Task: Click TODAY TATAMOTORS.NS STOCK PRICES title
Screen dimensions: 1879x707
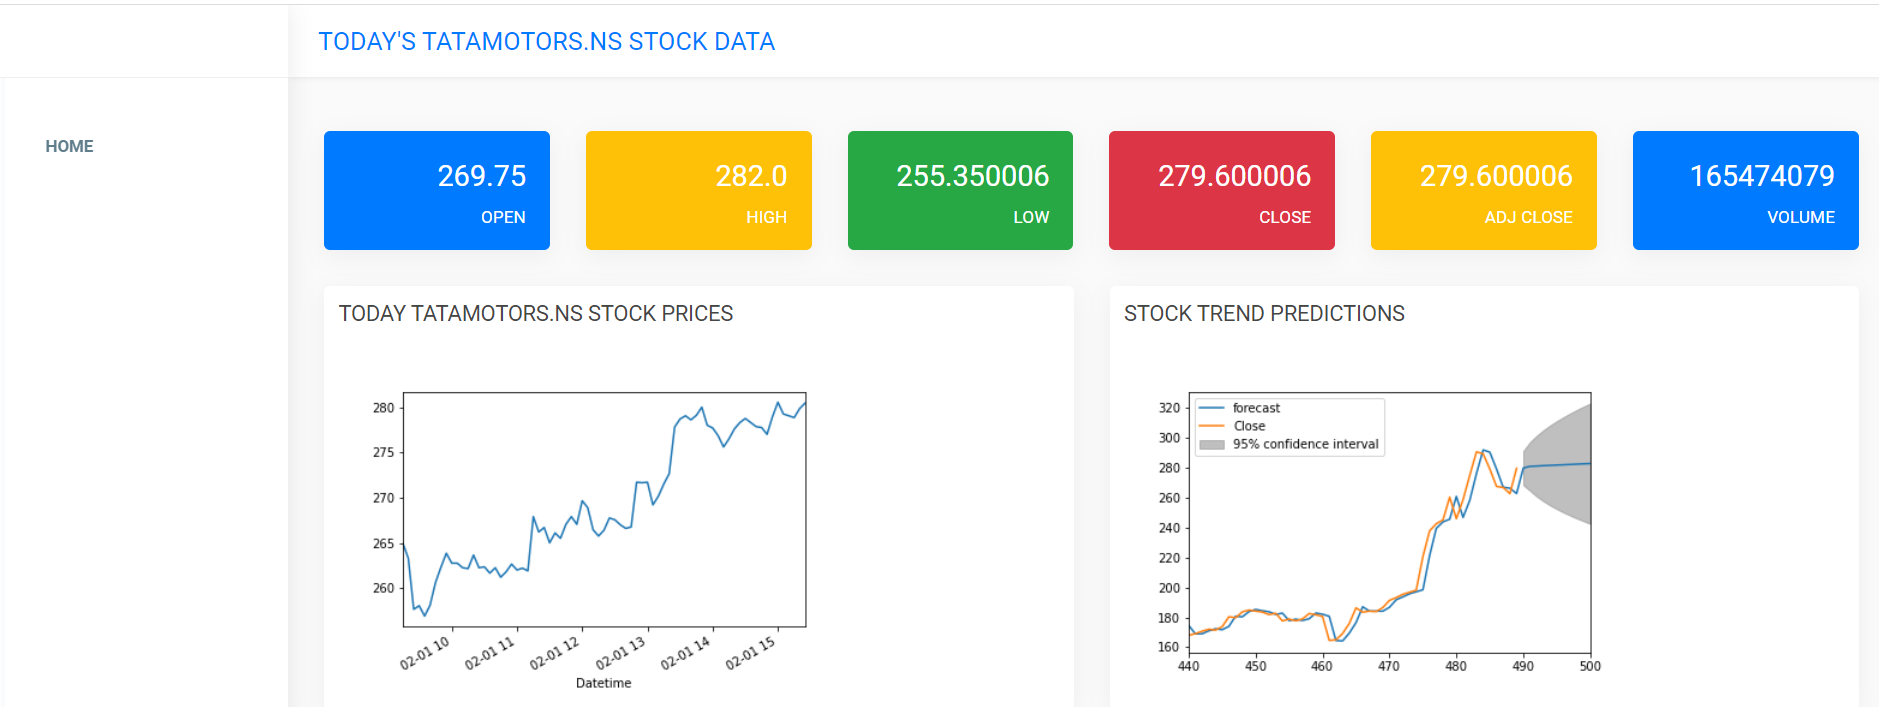Action: coord(536,314)
